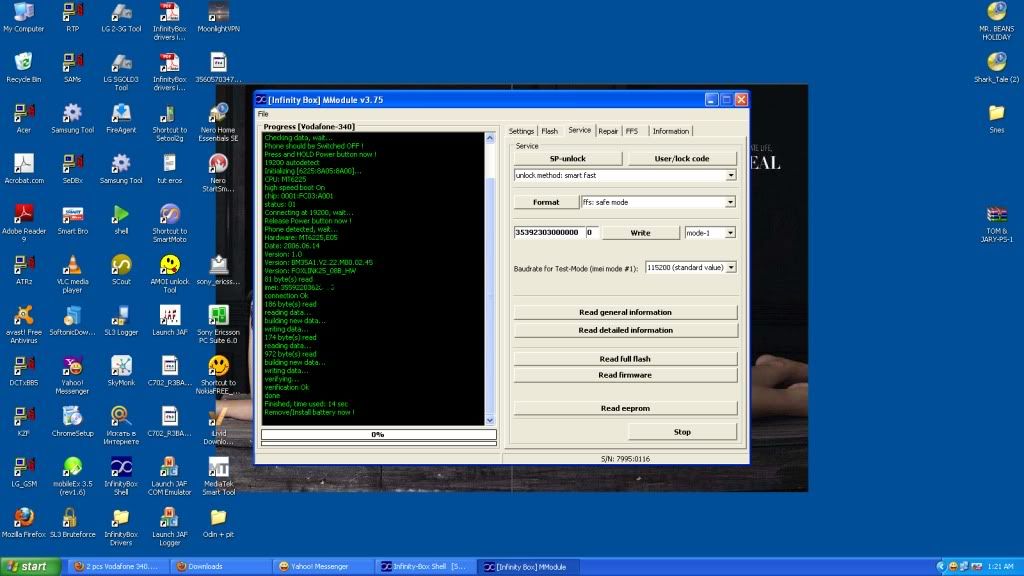
Task: Select the Adobe Reader 9 icon
Action: pos(24,223)
